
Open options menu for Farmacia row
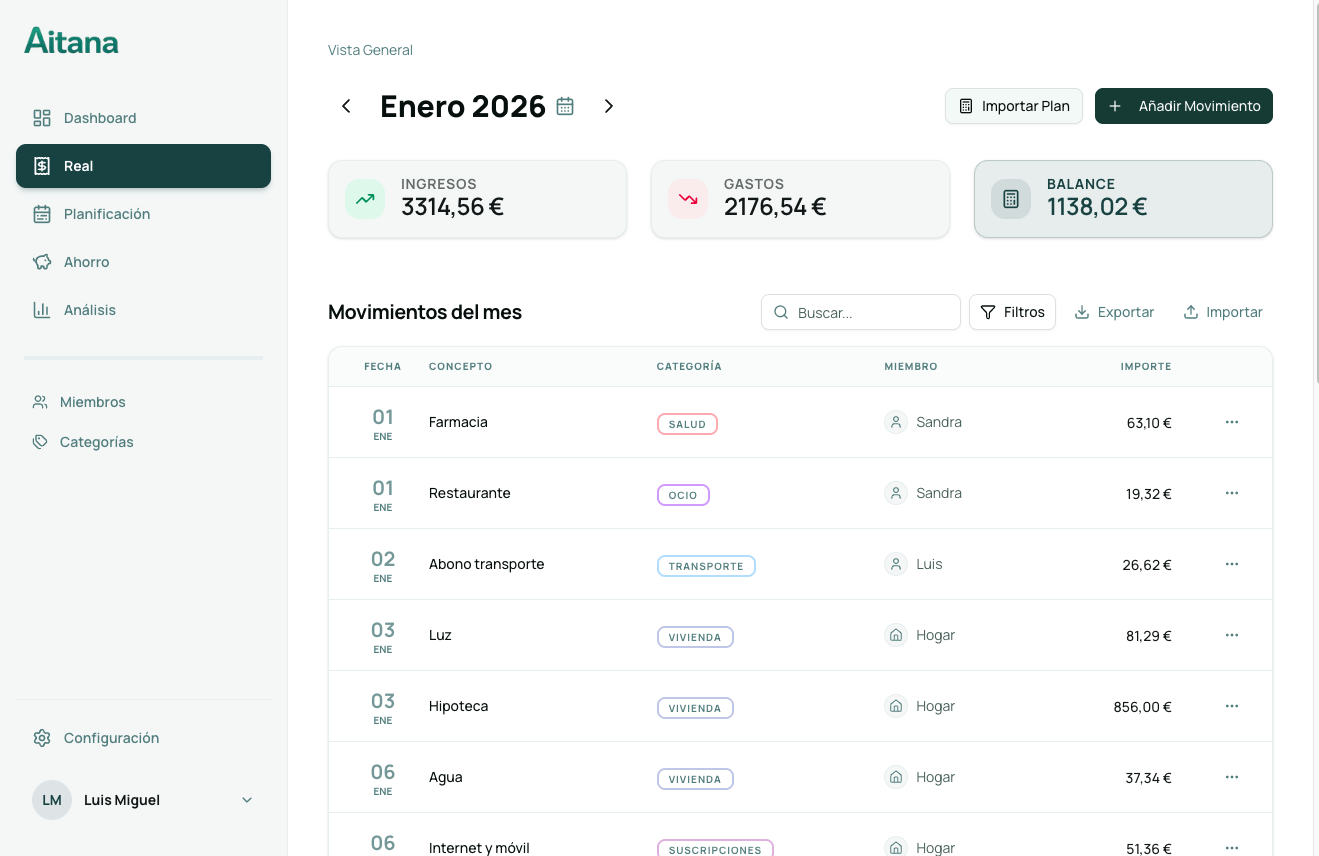pyautogui.click(x=1231, y=422)
